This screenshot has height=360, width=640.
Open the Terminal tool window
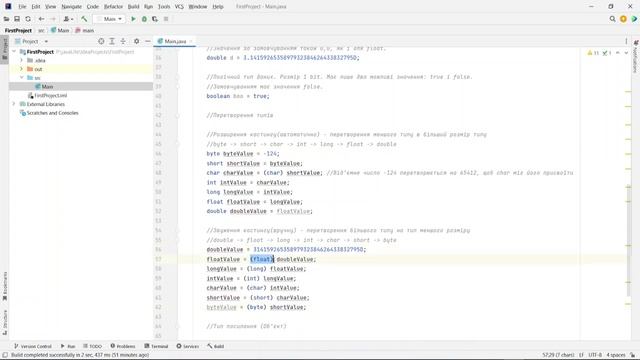pos(156,346)
